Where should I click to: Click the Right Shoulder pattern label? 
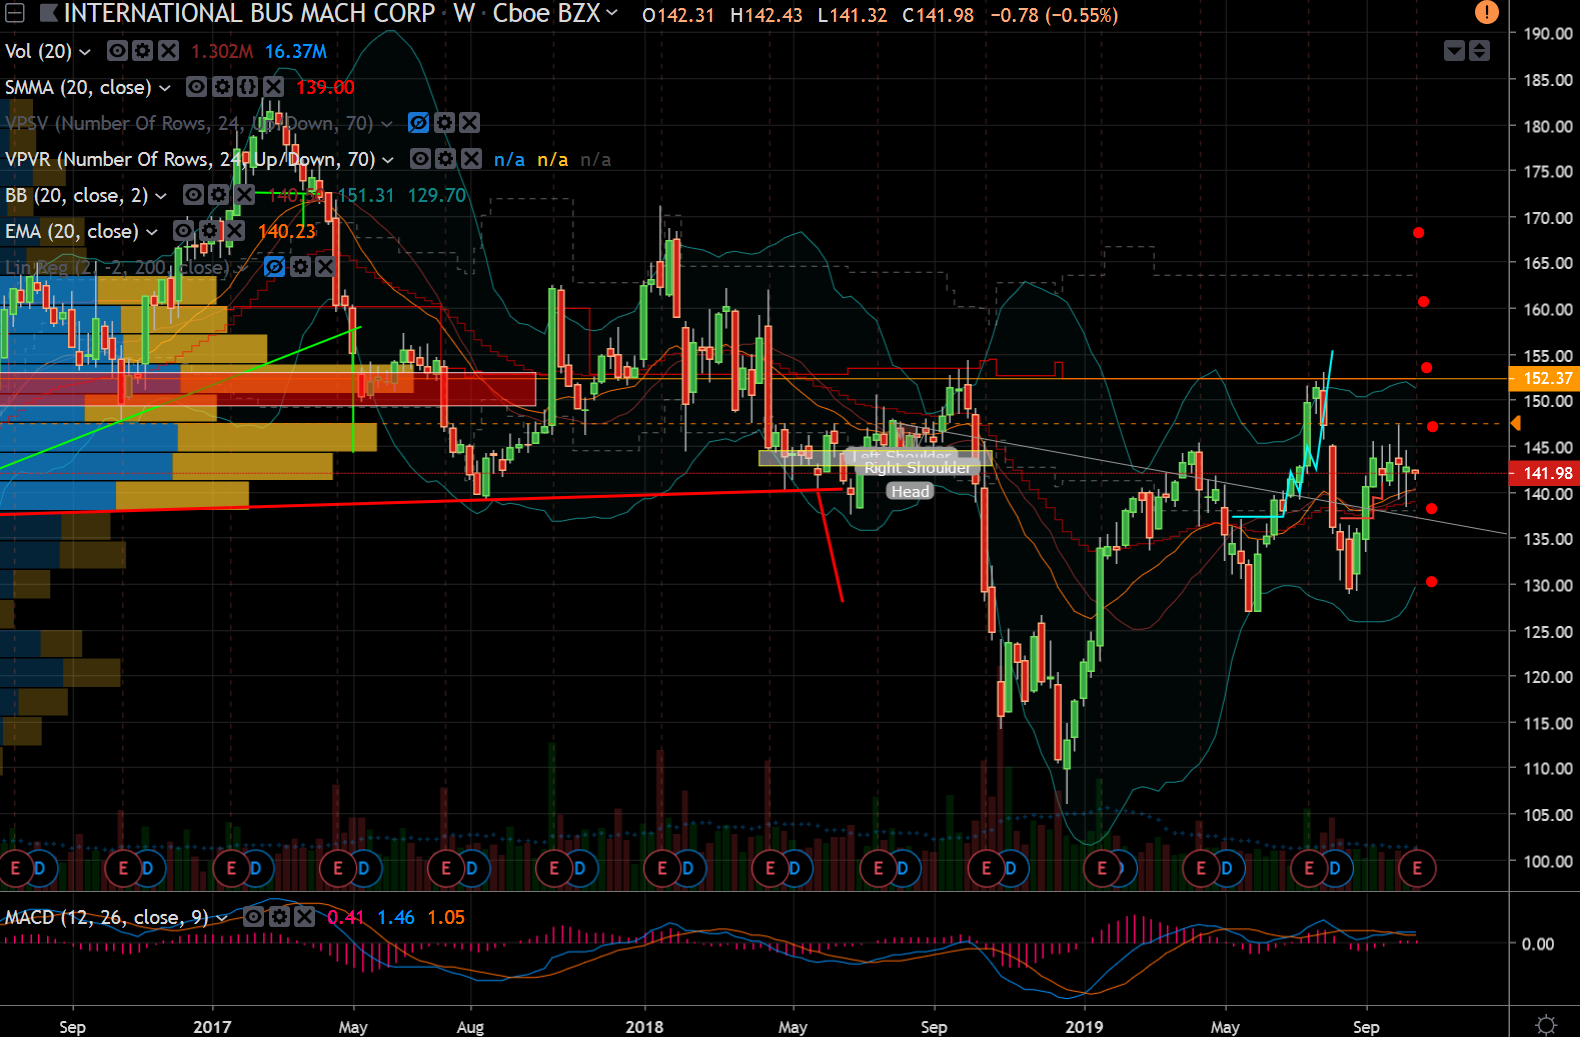[x=917, y=468]
